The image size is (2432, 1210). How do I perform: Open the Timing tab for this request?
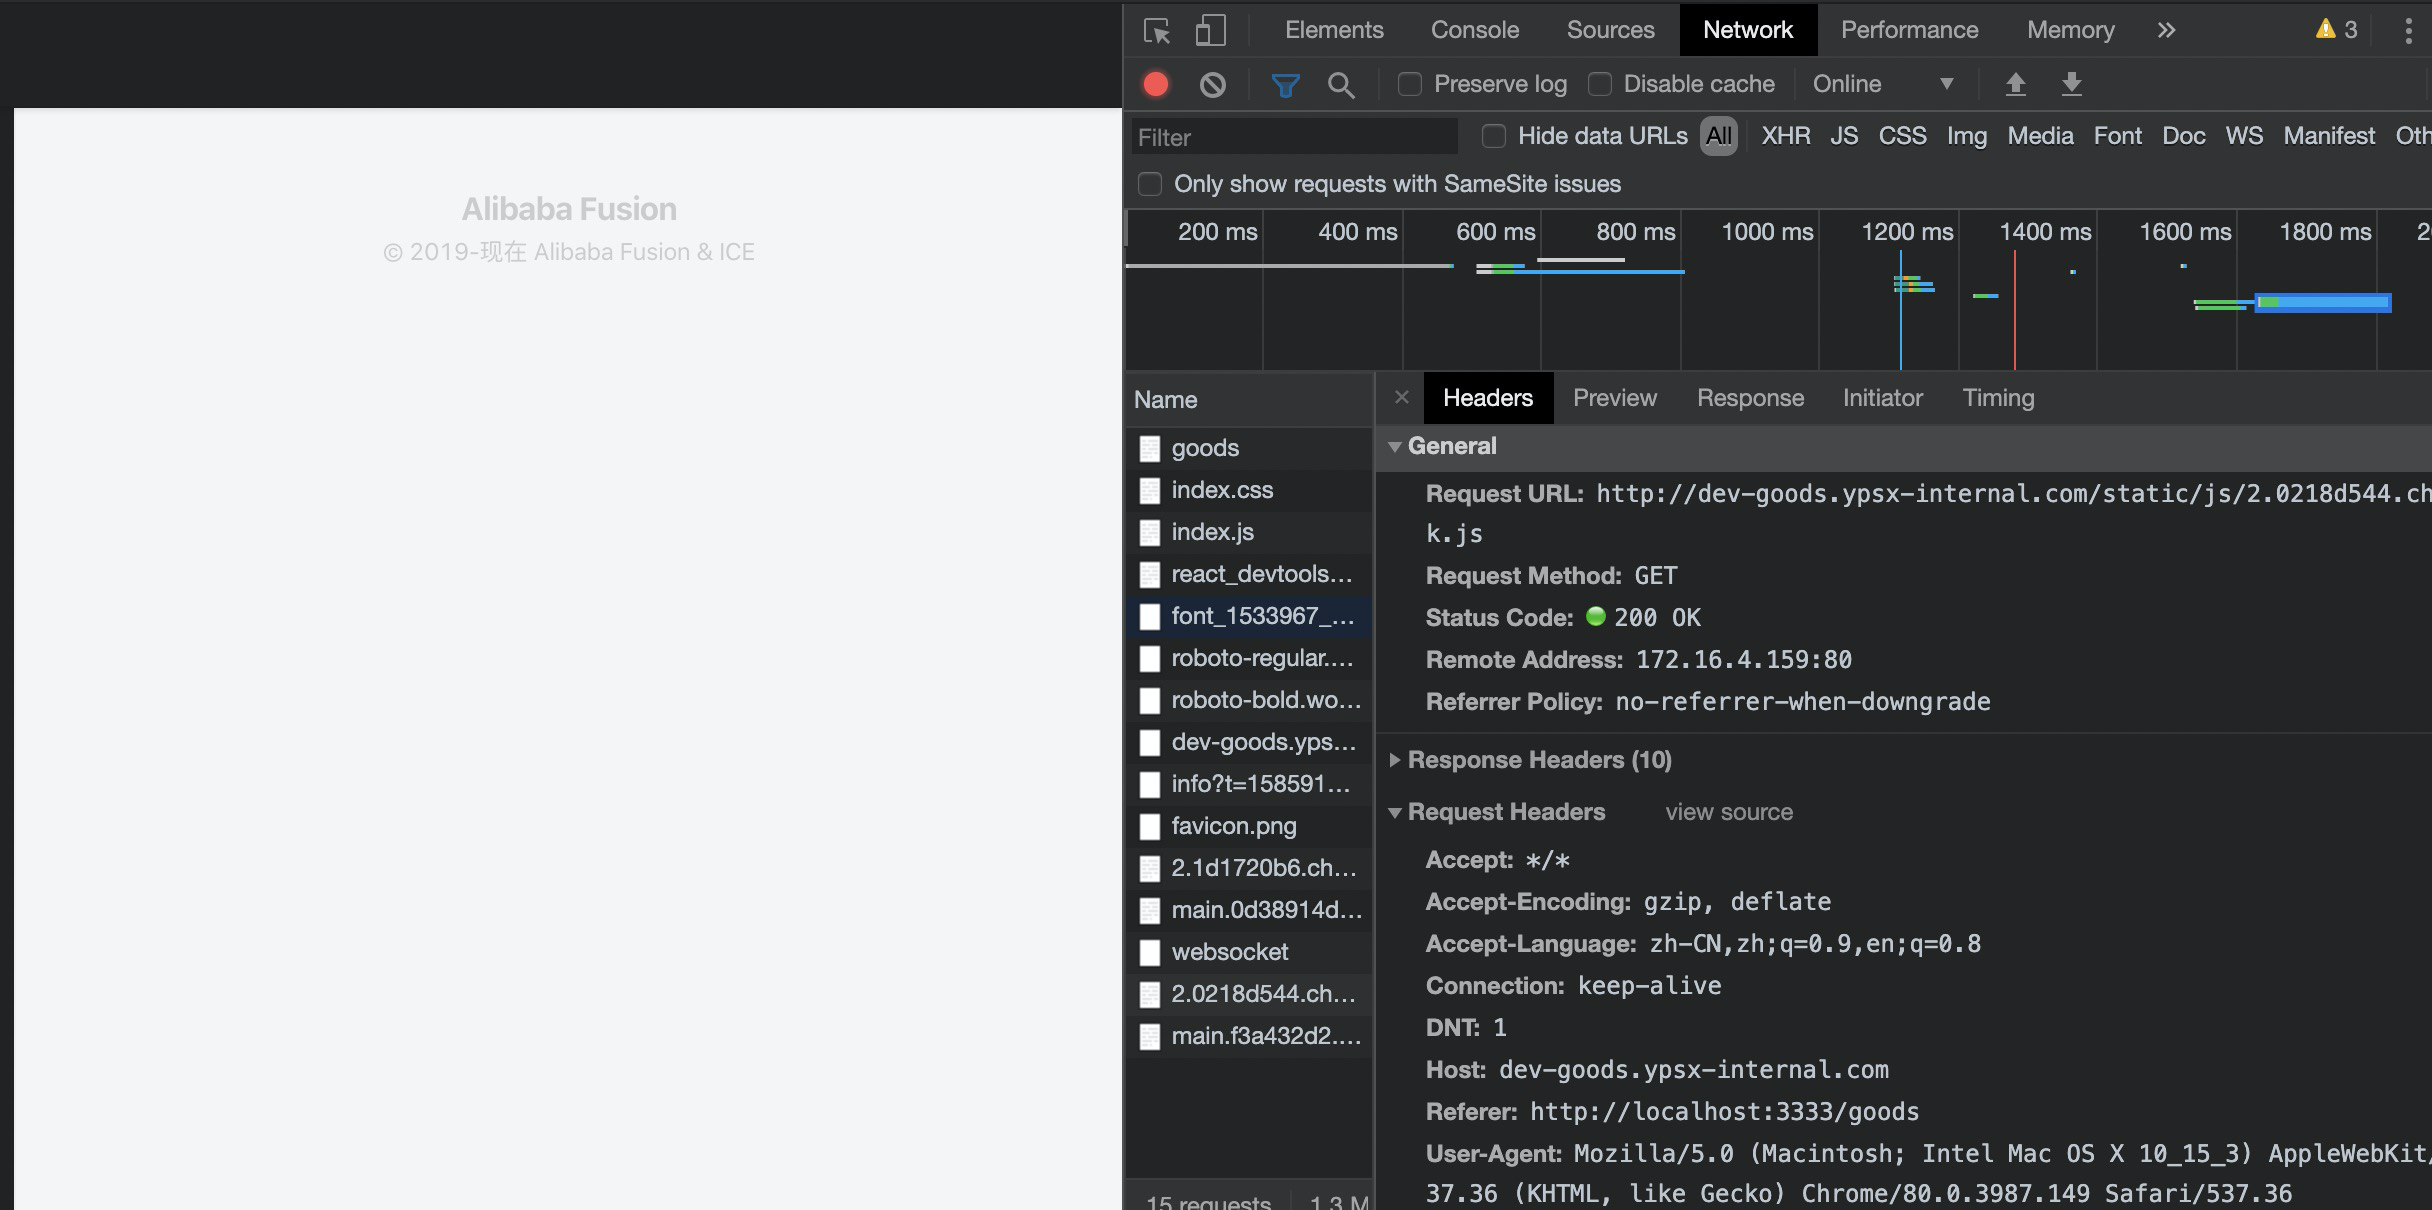point(1997,397)
